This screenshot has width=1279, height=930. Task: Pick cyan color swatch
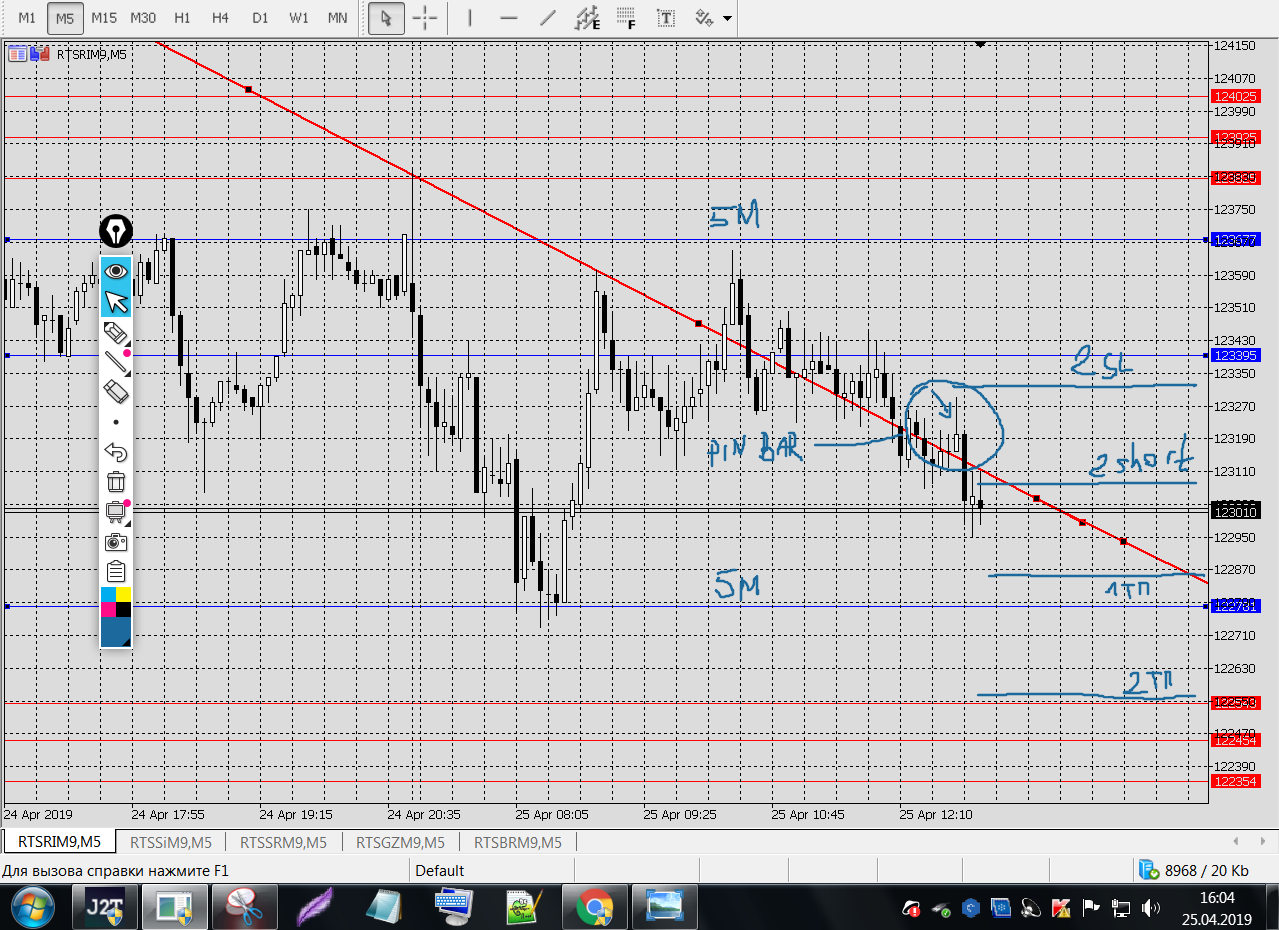pyautogui.click(x=109, y=595)
